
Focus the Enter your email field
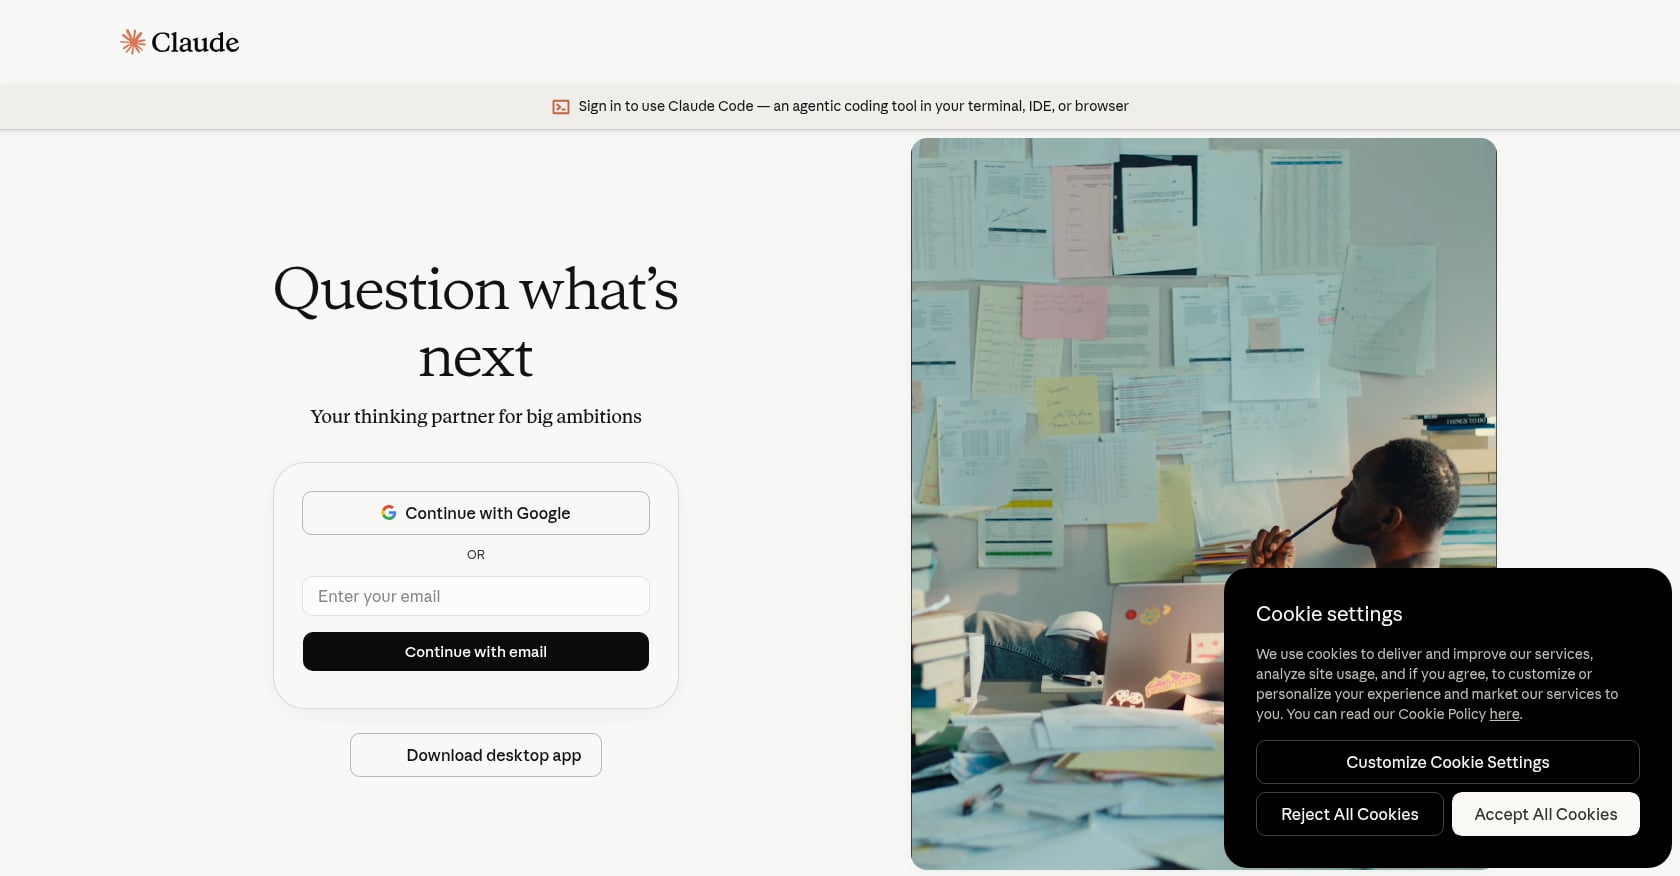pyautogui.click(x=476, y=596)
